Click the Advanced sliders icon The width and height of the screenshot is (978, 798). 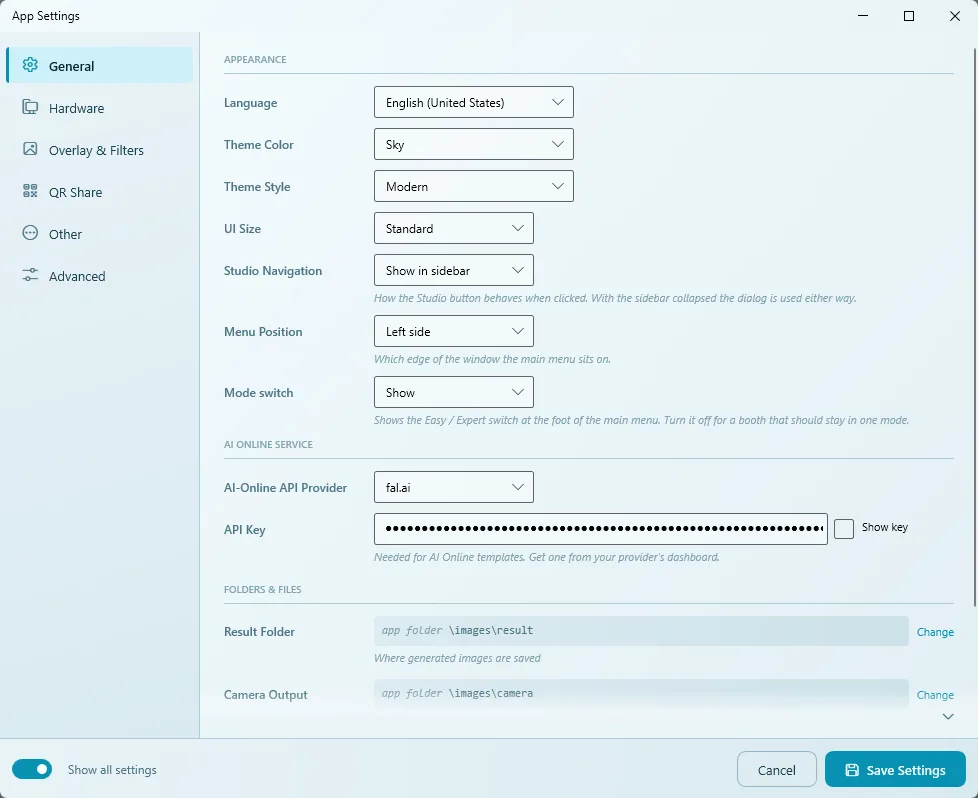[30, 275]
